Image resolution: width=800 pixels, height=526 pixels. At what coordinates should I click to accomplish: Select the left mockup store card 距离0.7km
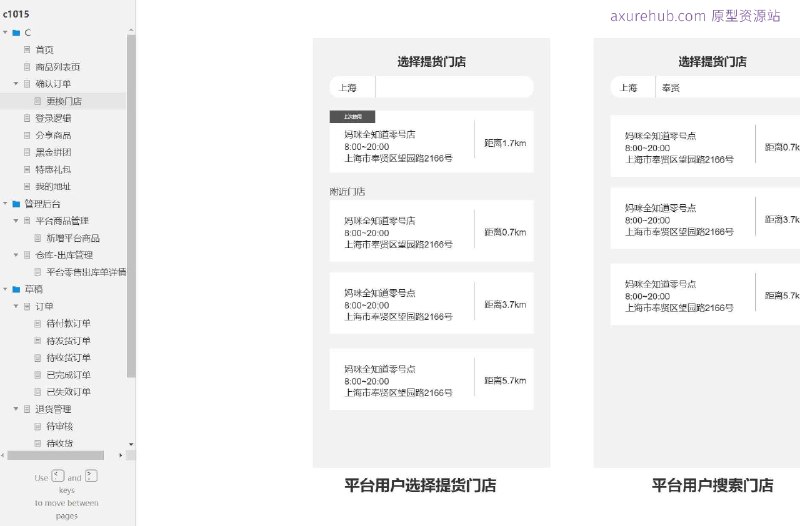tap(432, 231)
